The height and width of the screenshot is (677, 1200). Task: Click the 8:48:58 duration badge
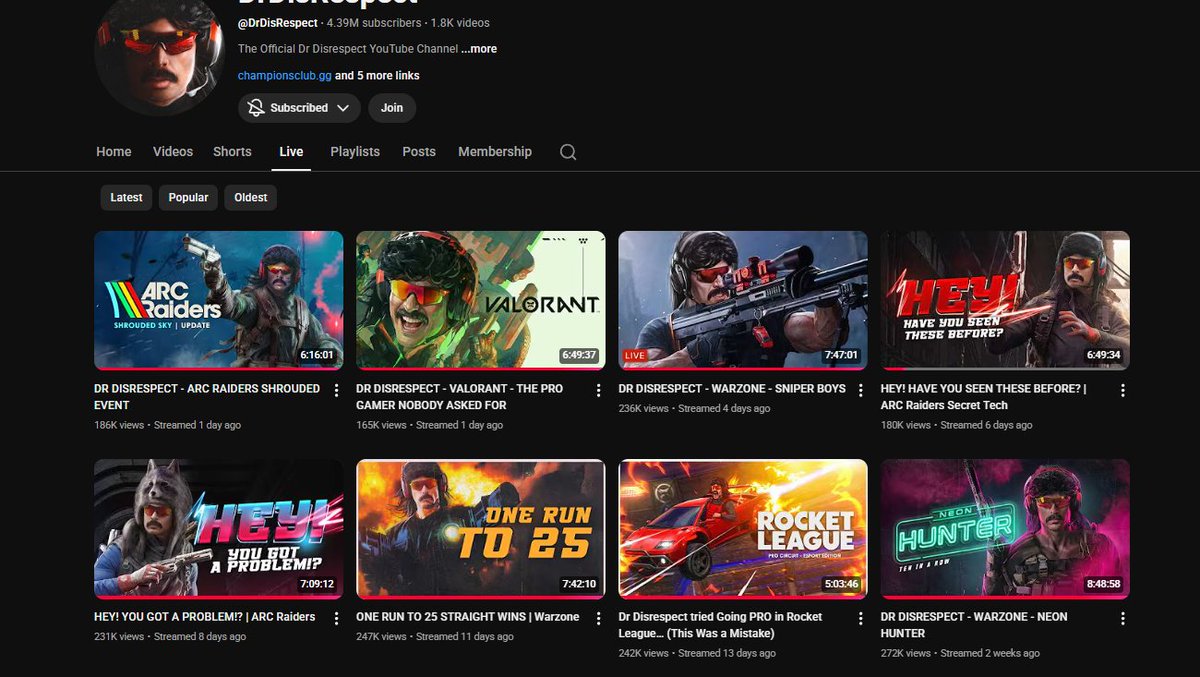[1104, 584]
